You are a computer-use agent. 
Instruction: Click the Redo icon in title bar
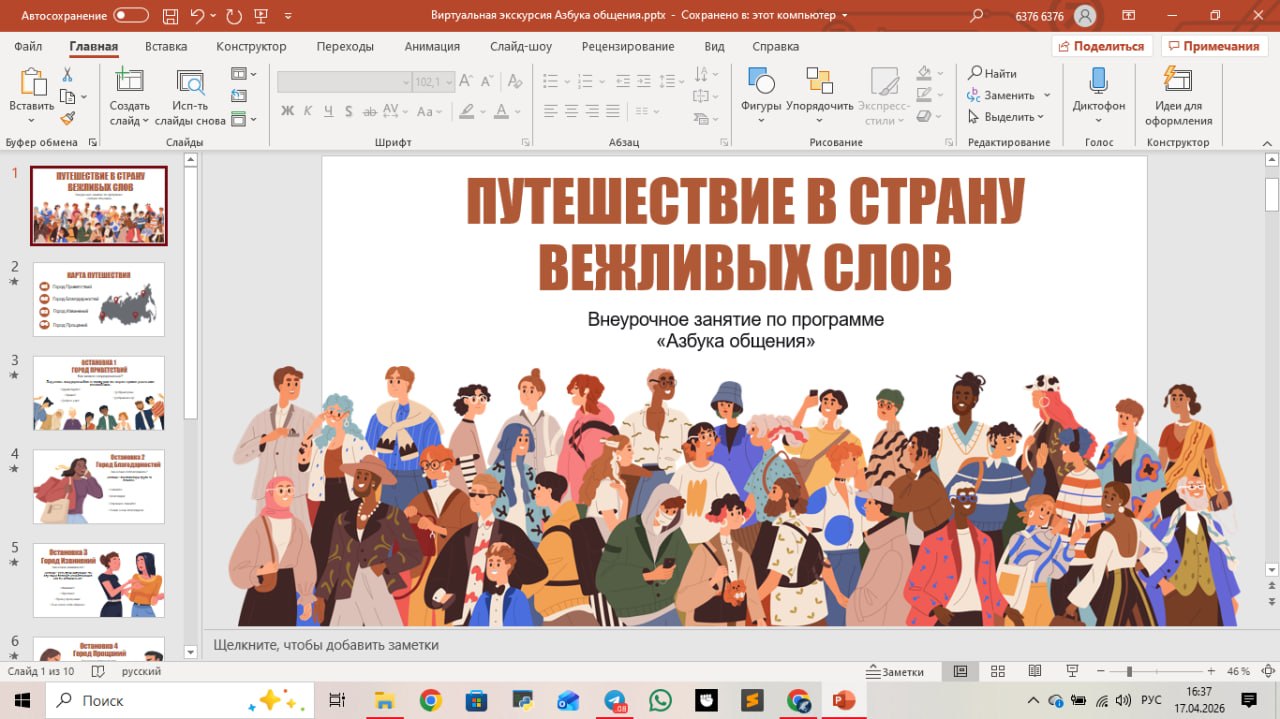point(234,16)
